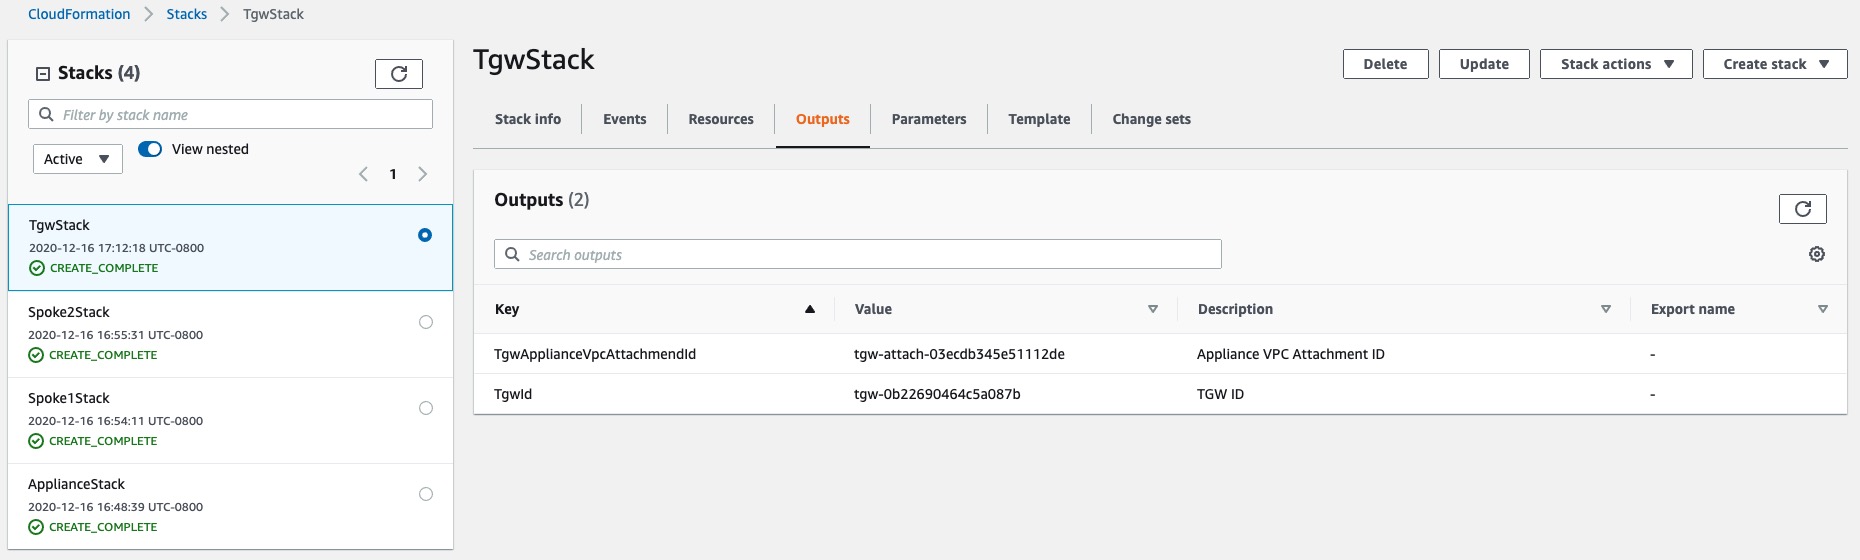
Task: Focus the Search outputs field
Action: coord(858,254)
